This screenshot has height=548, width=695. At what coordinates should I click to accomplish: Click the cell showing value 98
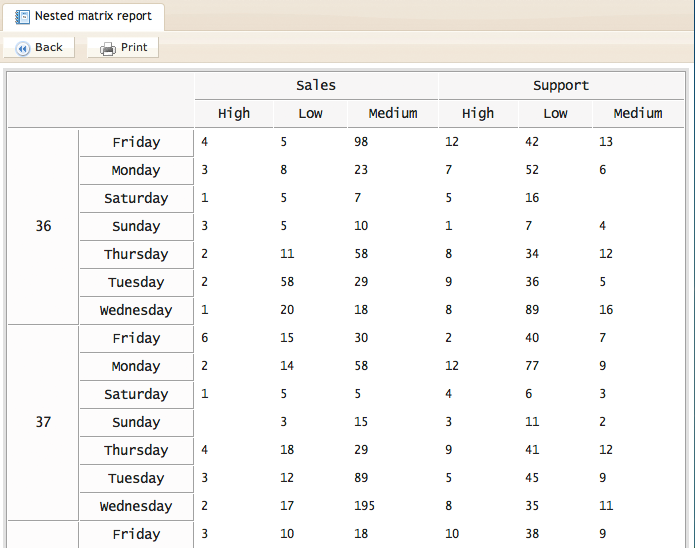click(362, 142)
